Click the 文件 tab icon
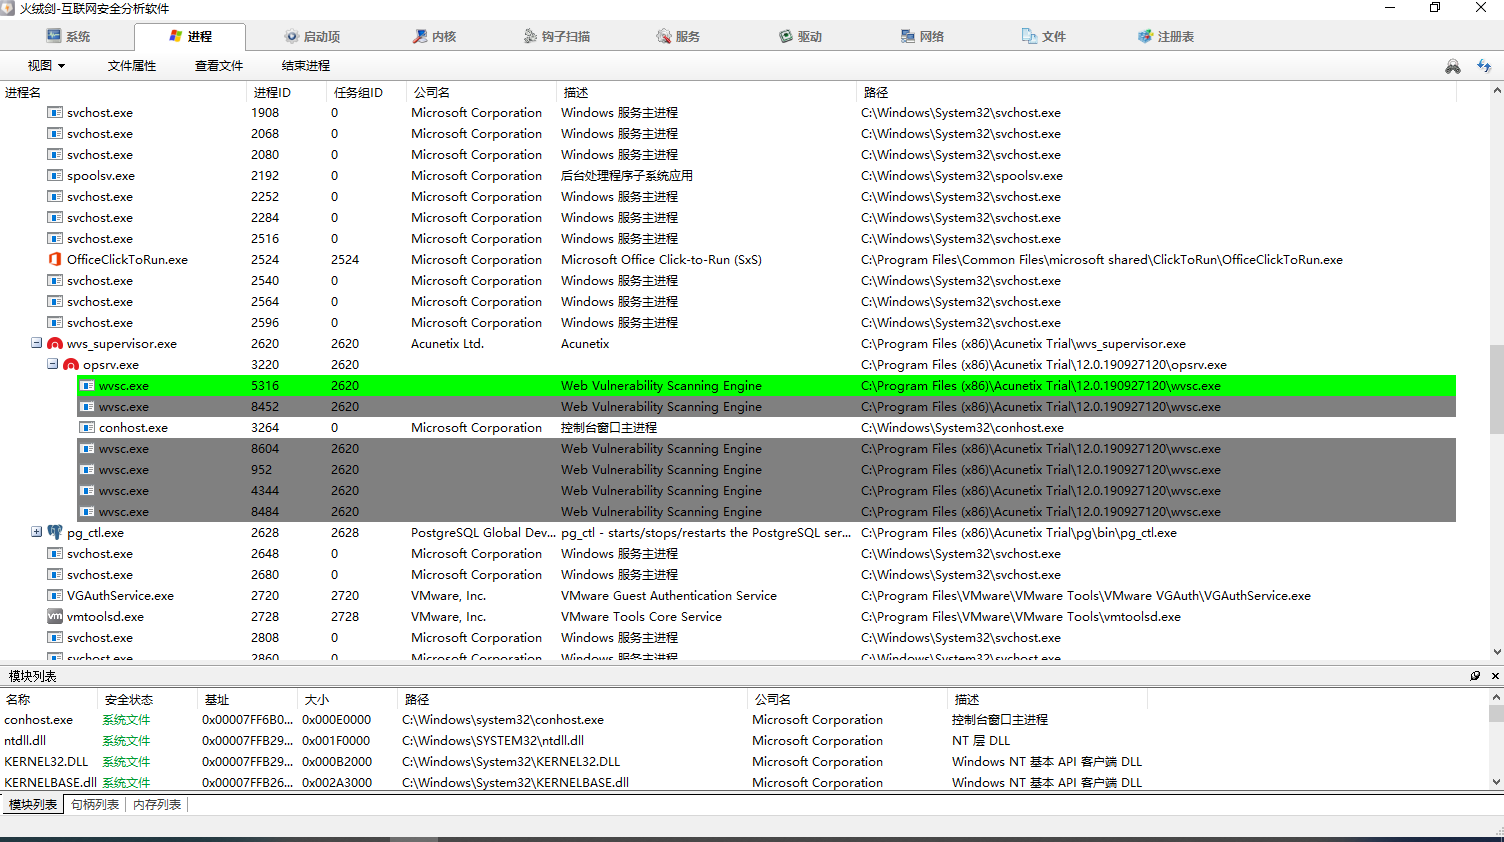Image resolution: width=1504 pixels, height=842 pixels. click(x=1029, y=36)
